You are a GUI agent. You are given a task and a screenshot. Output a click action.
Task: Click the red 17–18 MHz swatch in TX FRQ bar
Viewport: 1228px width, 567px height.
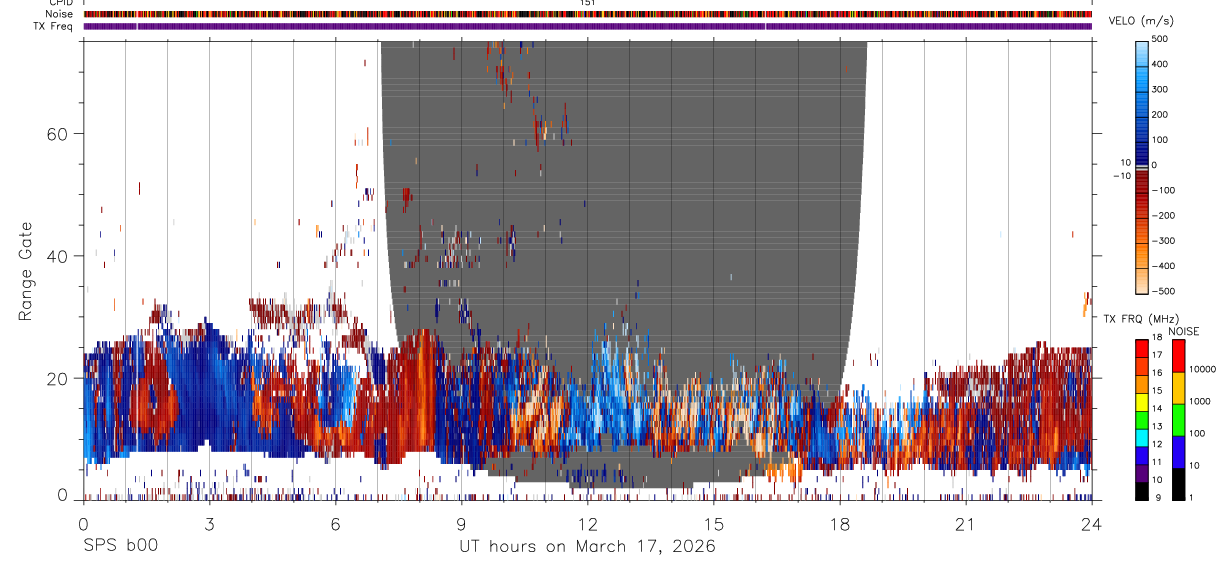[1143, 348]
